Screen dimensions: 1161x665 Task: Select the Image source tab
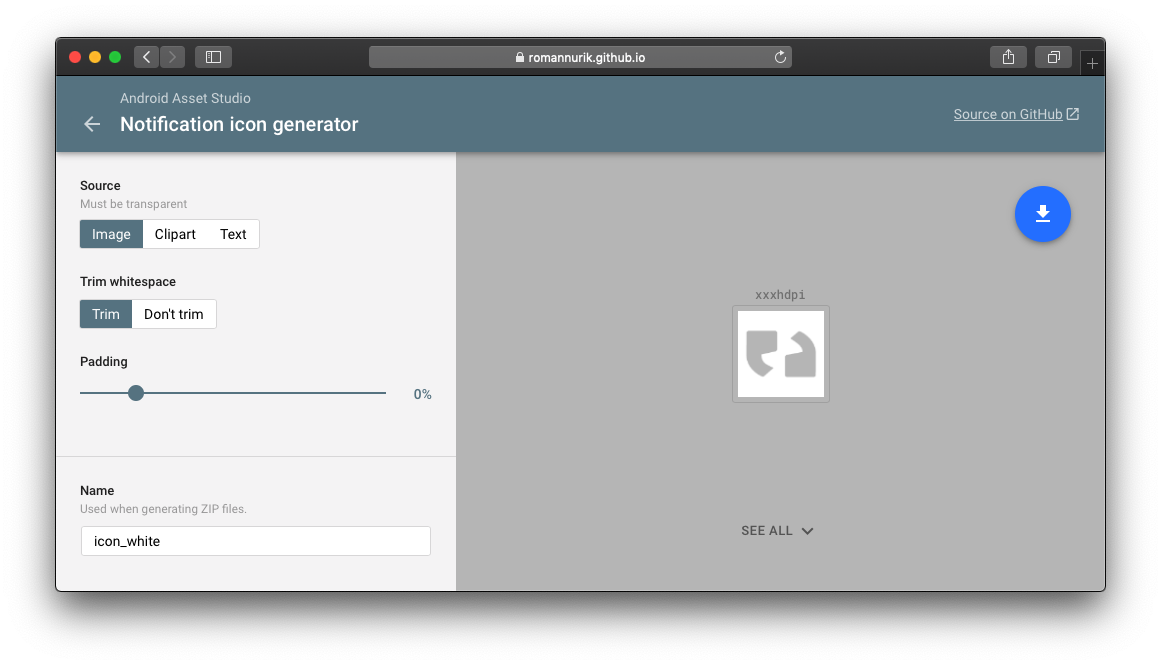[111, 233]
